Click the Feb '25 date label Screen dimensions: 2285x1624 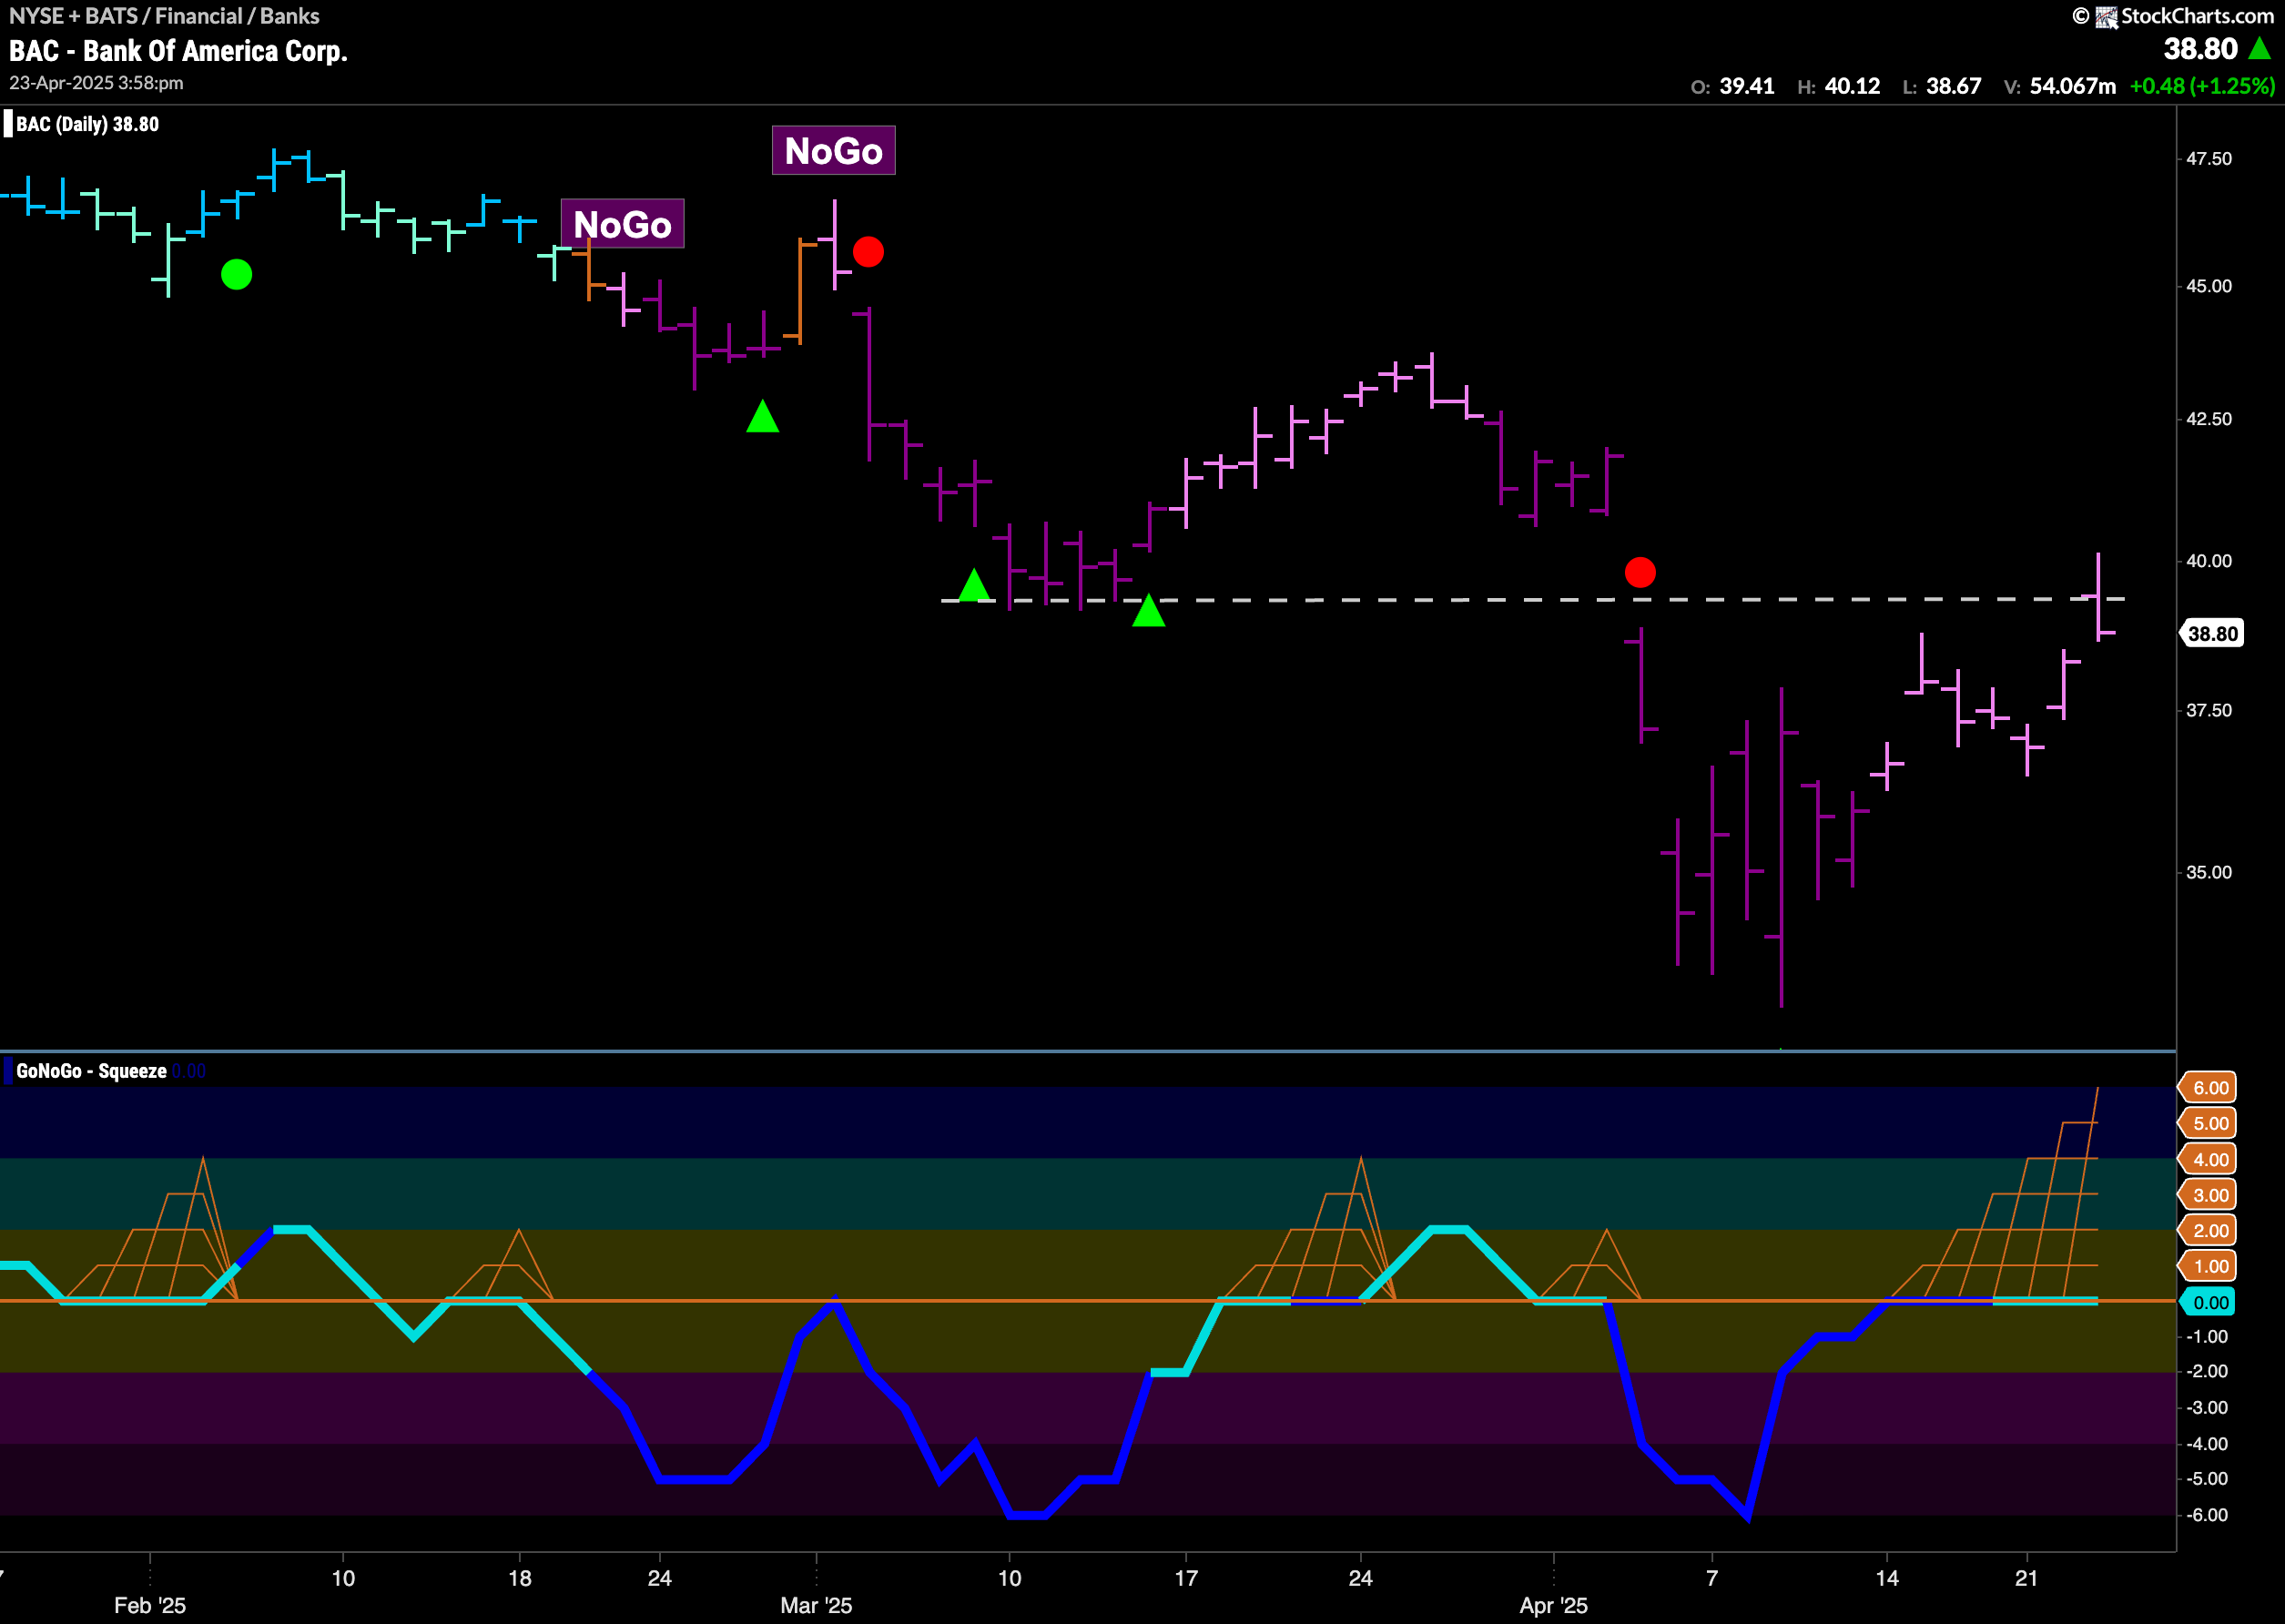[150, 1605]
